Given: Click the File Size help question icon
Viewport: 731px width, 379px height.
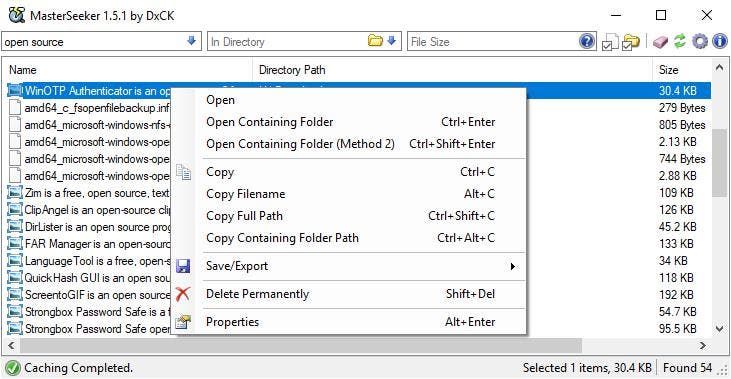Looking at the screenshot, I should 587,41.
